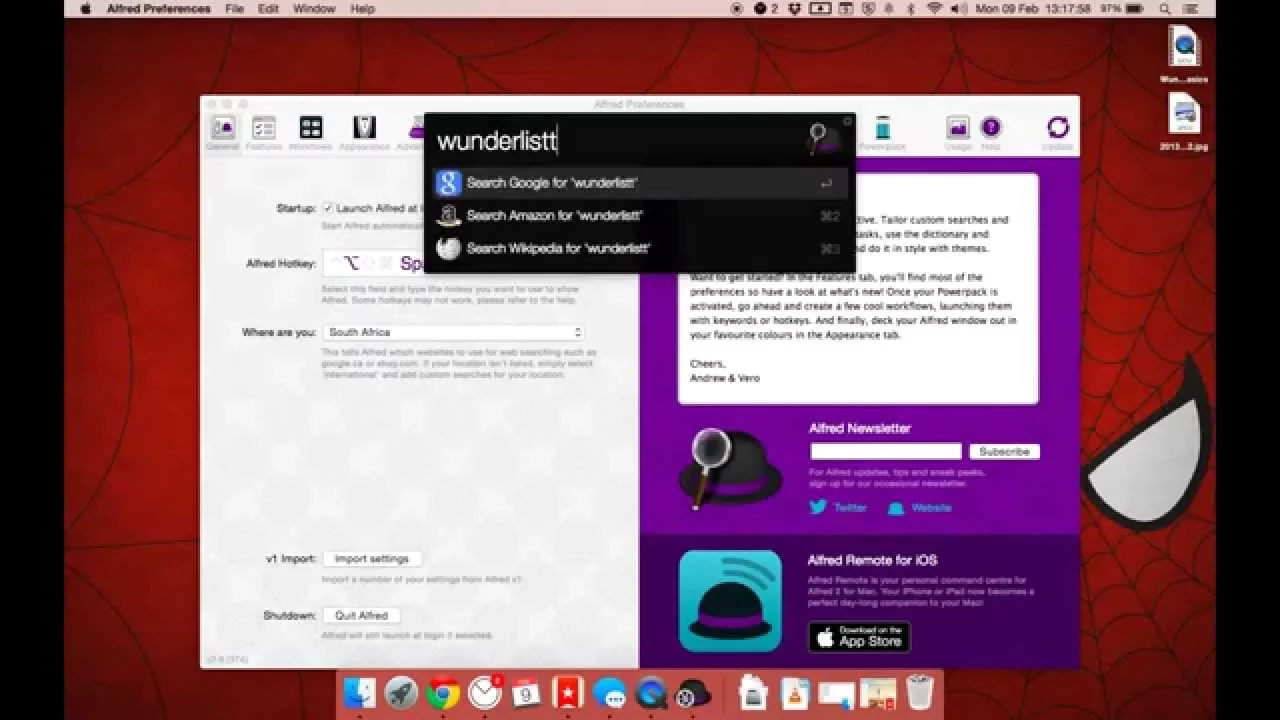The height and width of the screenshot is (720, 1280).
Task: Open Google Chrome from the Dock
Action: [443, 693]
